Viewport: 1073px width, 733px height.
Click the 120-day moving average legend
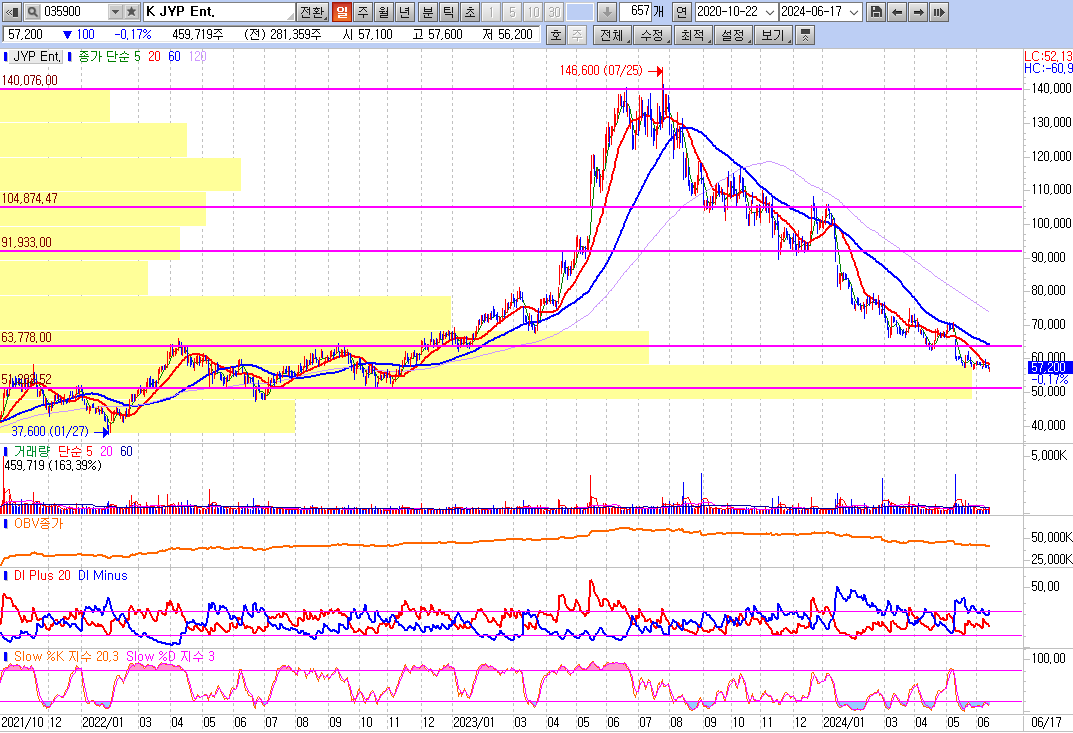pos(197,56)
